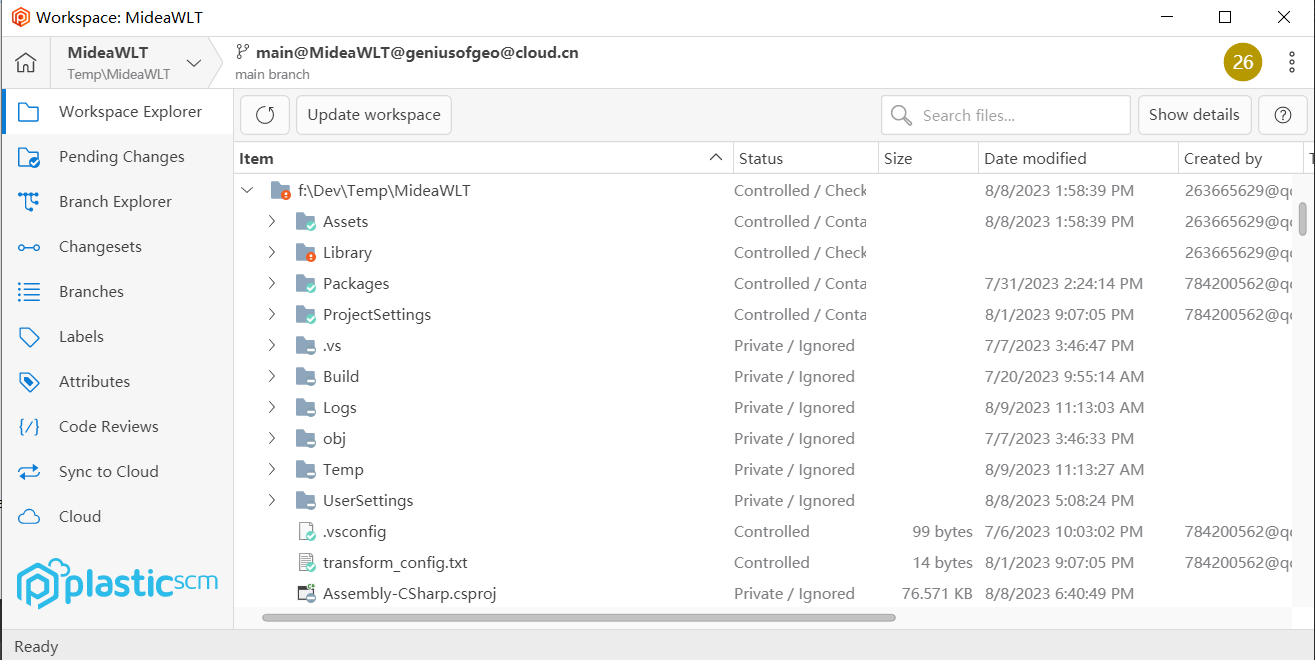Viewport: 1315px width, 660px height.
Task: Collapse the f:\Dev\Temp\MideaWLT root node
Action: tap(248, 190)
